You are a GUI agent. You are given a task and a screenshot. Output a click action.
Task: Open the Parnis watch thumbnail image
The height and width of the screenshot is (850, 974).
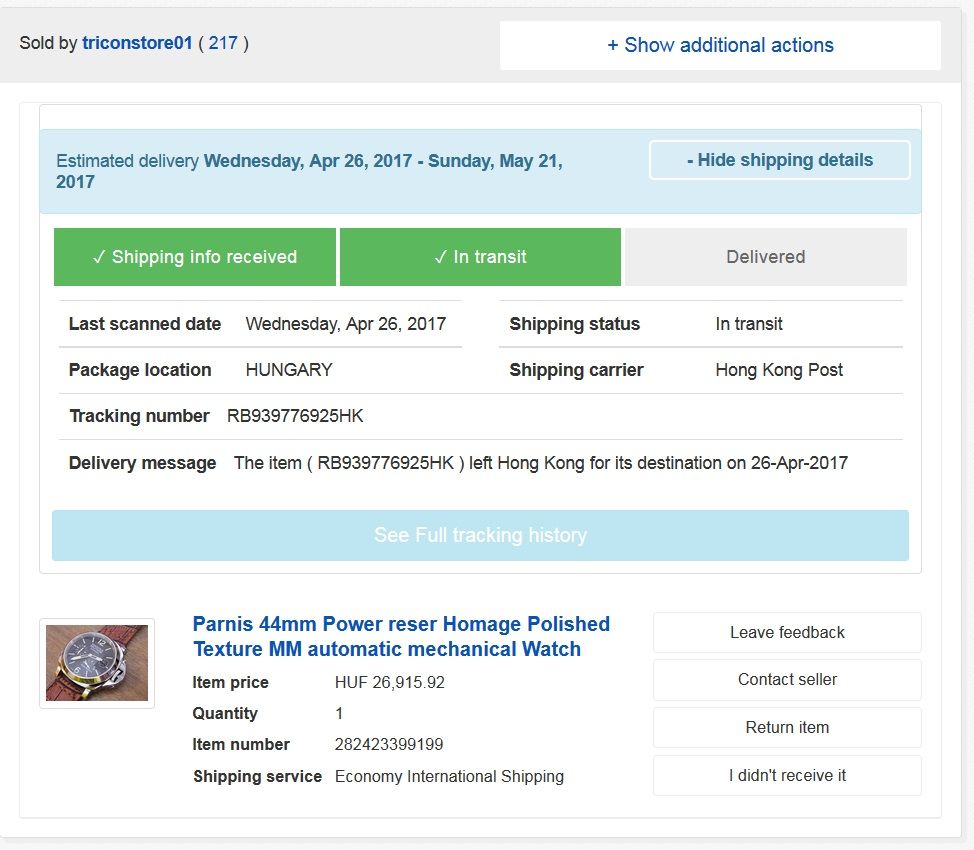[97, 663]
